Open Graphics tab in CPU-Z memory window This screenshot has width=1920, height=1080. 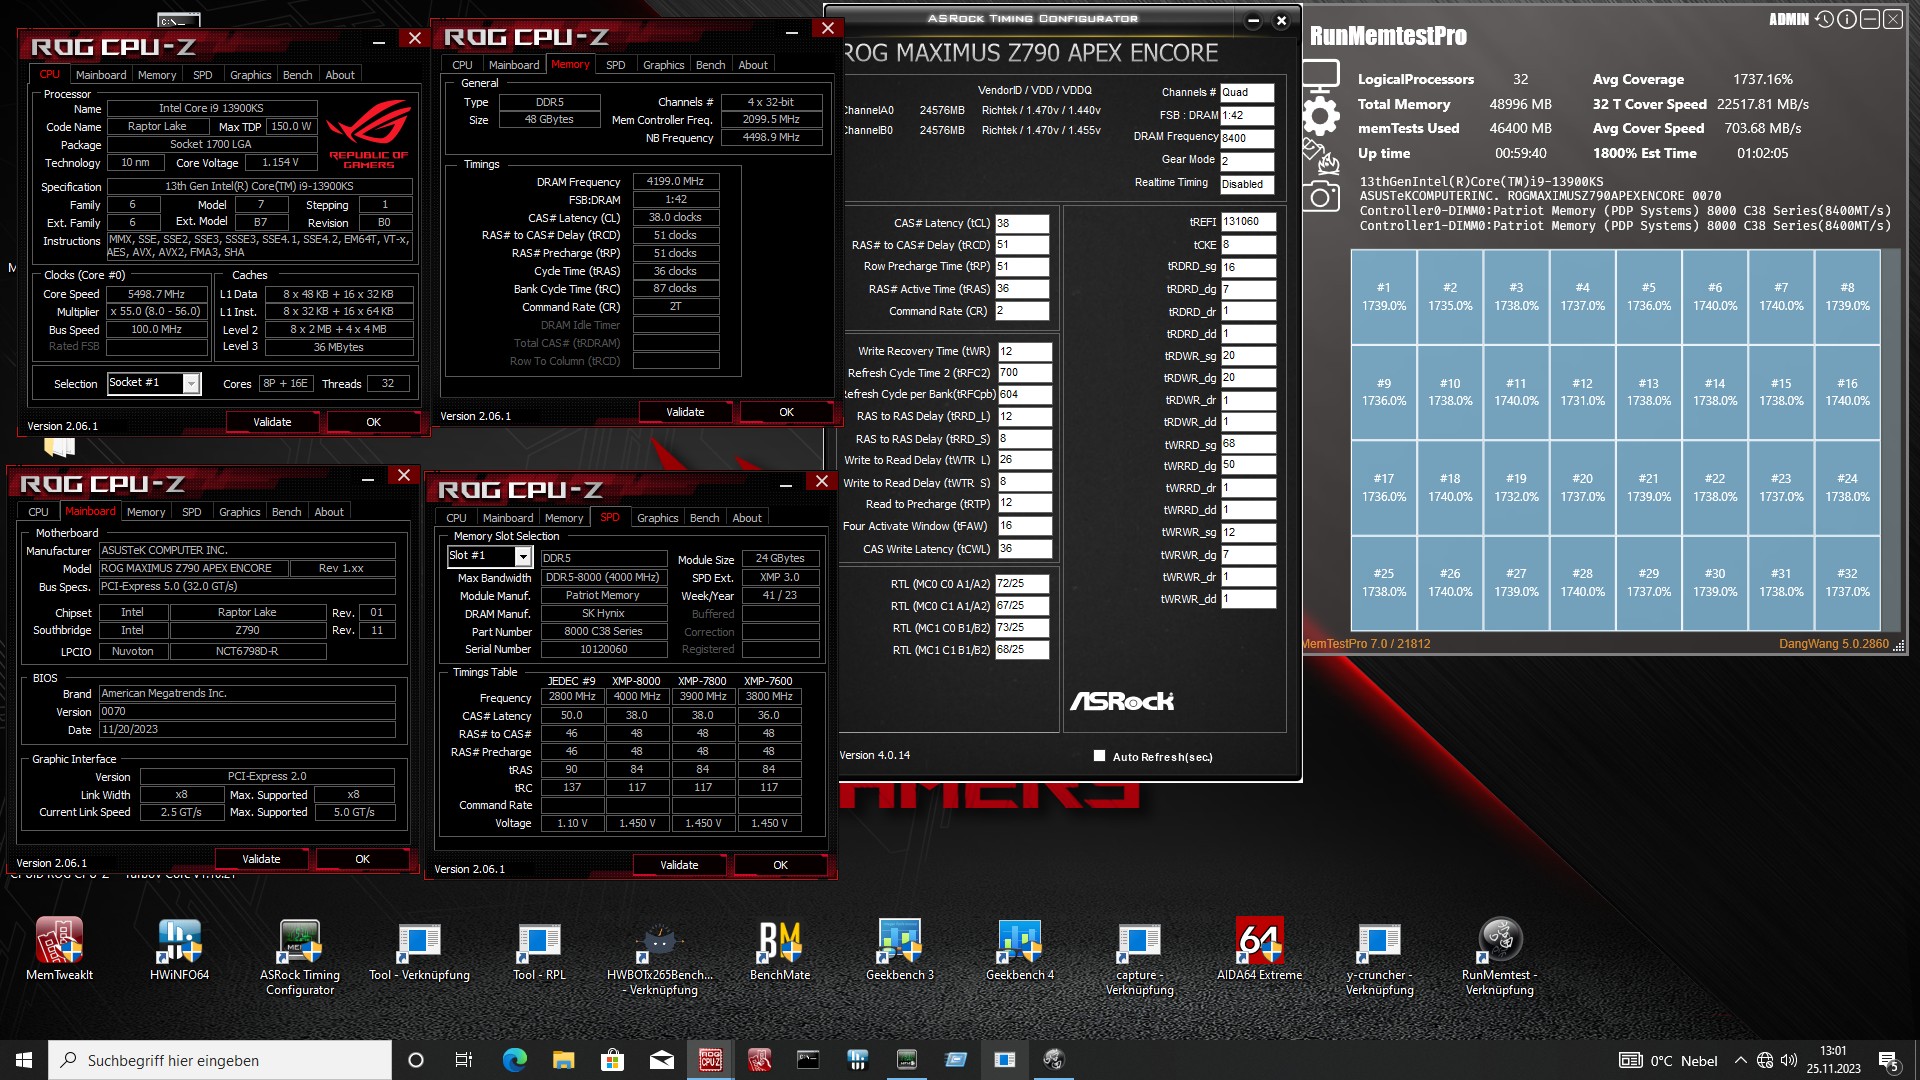pyautogui.click(x=664, y=65)
